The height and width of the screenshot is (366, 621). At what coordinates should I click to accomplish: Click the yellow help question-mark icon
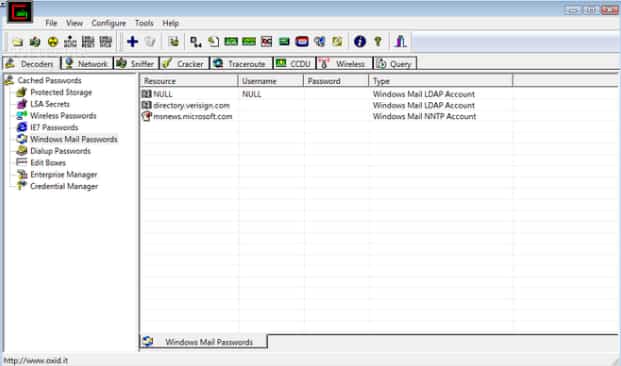pos(377,42)
